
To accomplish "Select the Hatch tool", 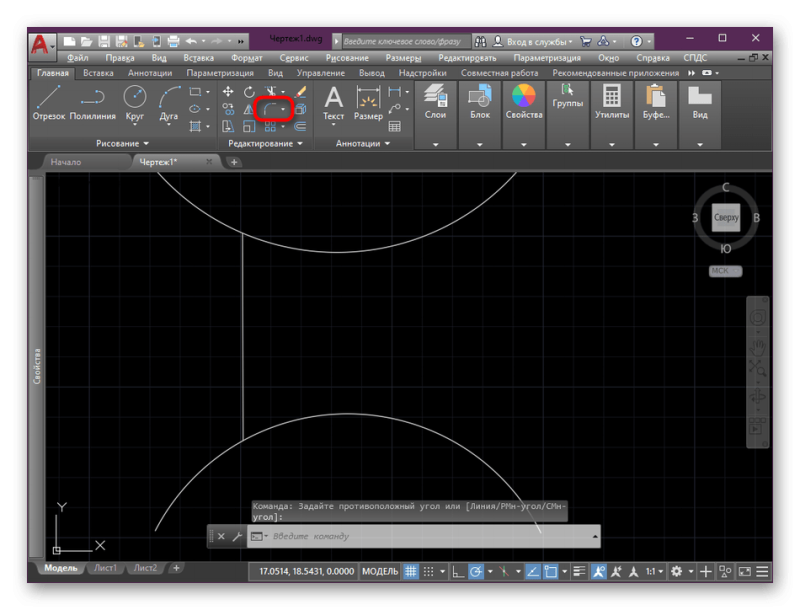I will pos(195,126).
